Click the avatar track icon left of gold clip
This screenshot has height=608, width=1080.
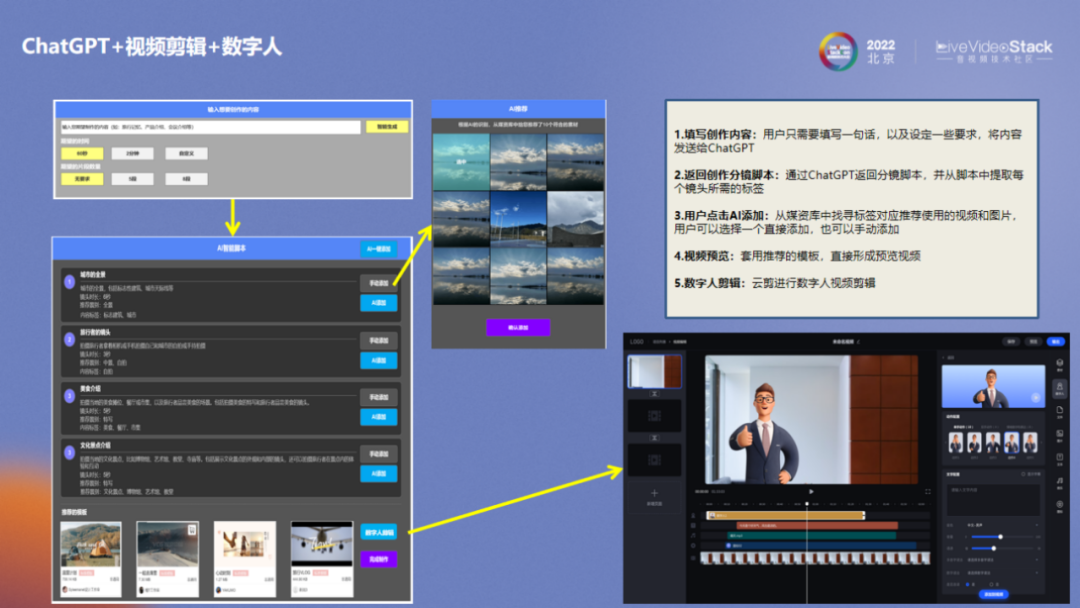[694, 515]
